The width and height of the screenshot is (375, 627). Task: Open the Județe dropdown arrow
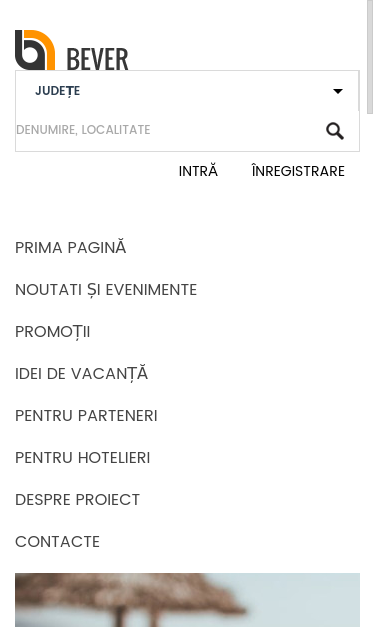click(x=338, y=91)
